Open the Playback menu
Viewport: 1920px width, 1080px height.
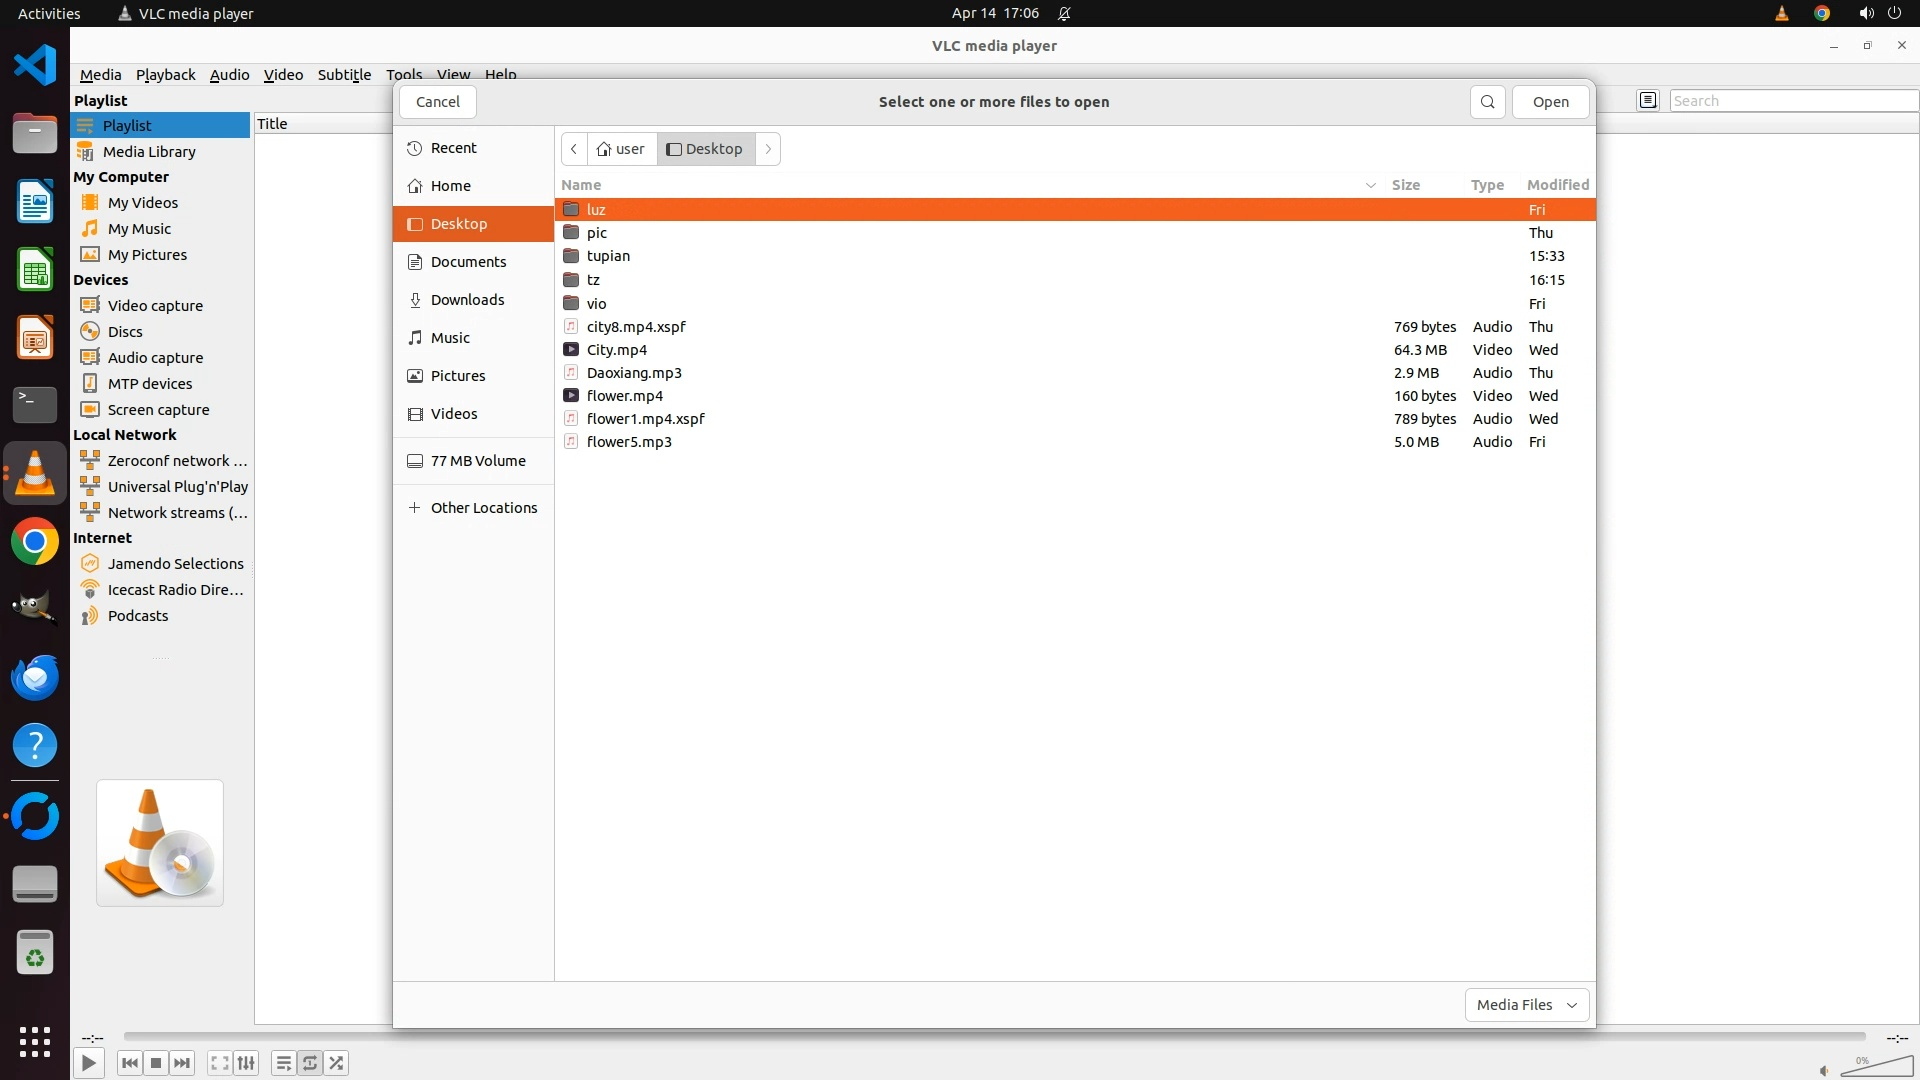[x=165, y=75]
